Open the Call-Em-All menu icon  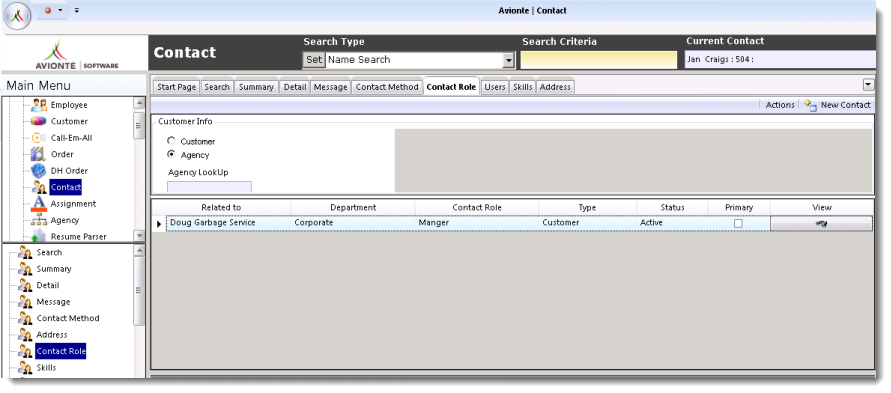(x=38, y=137)
